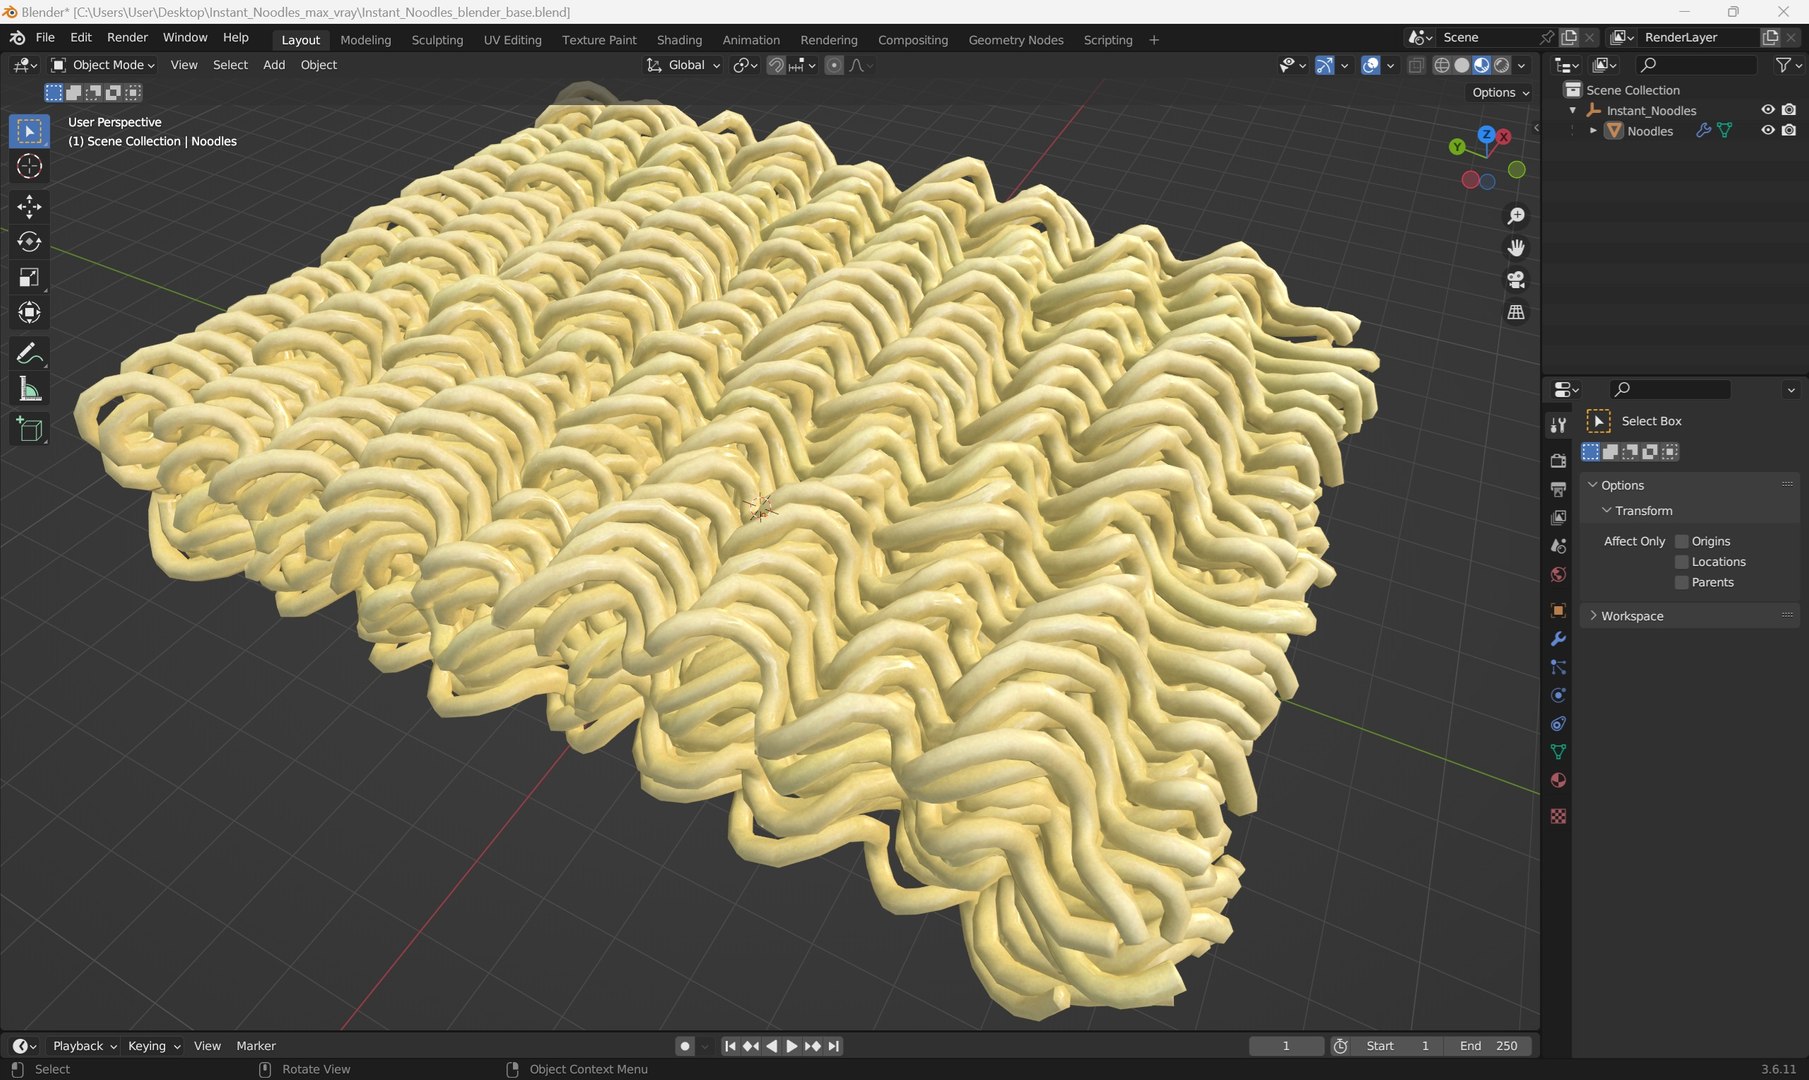Open the Object properties tab
This screenshot has height=1080, width=1809.
coord(1558,610)
